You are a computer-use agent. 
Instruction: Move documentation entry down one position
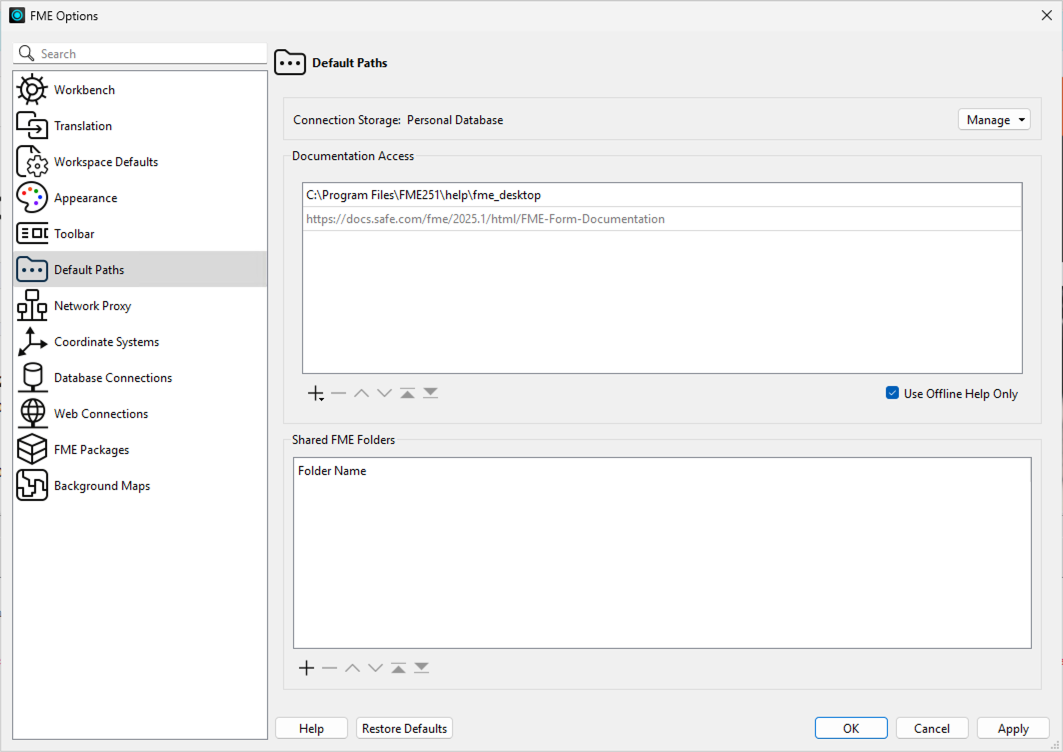(384, 393)
